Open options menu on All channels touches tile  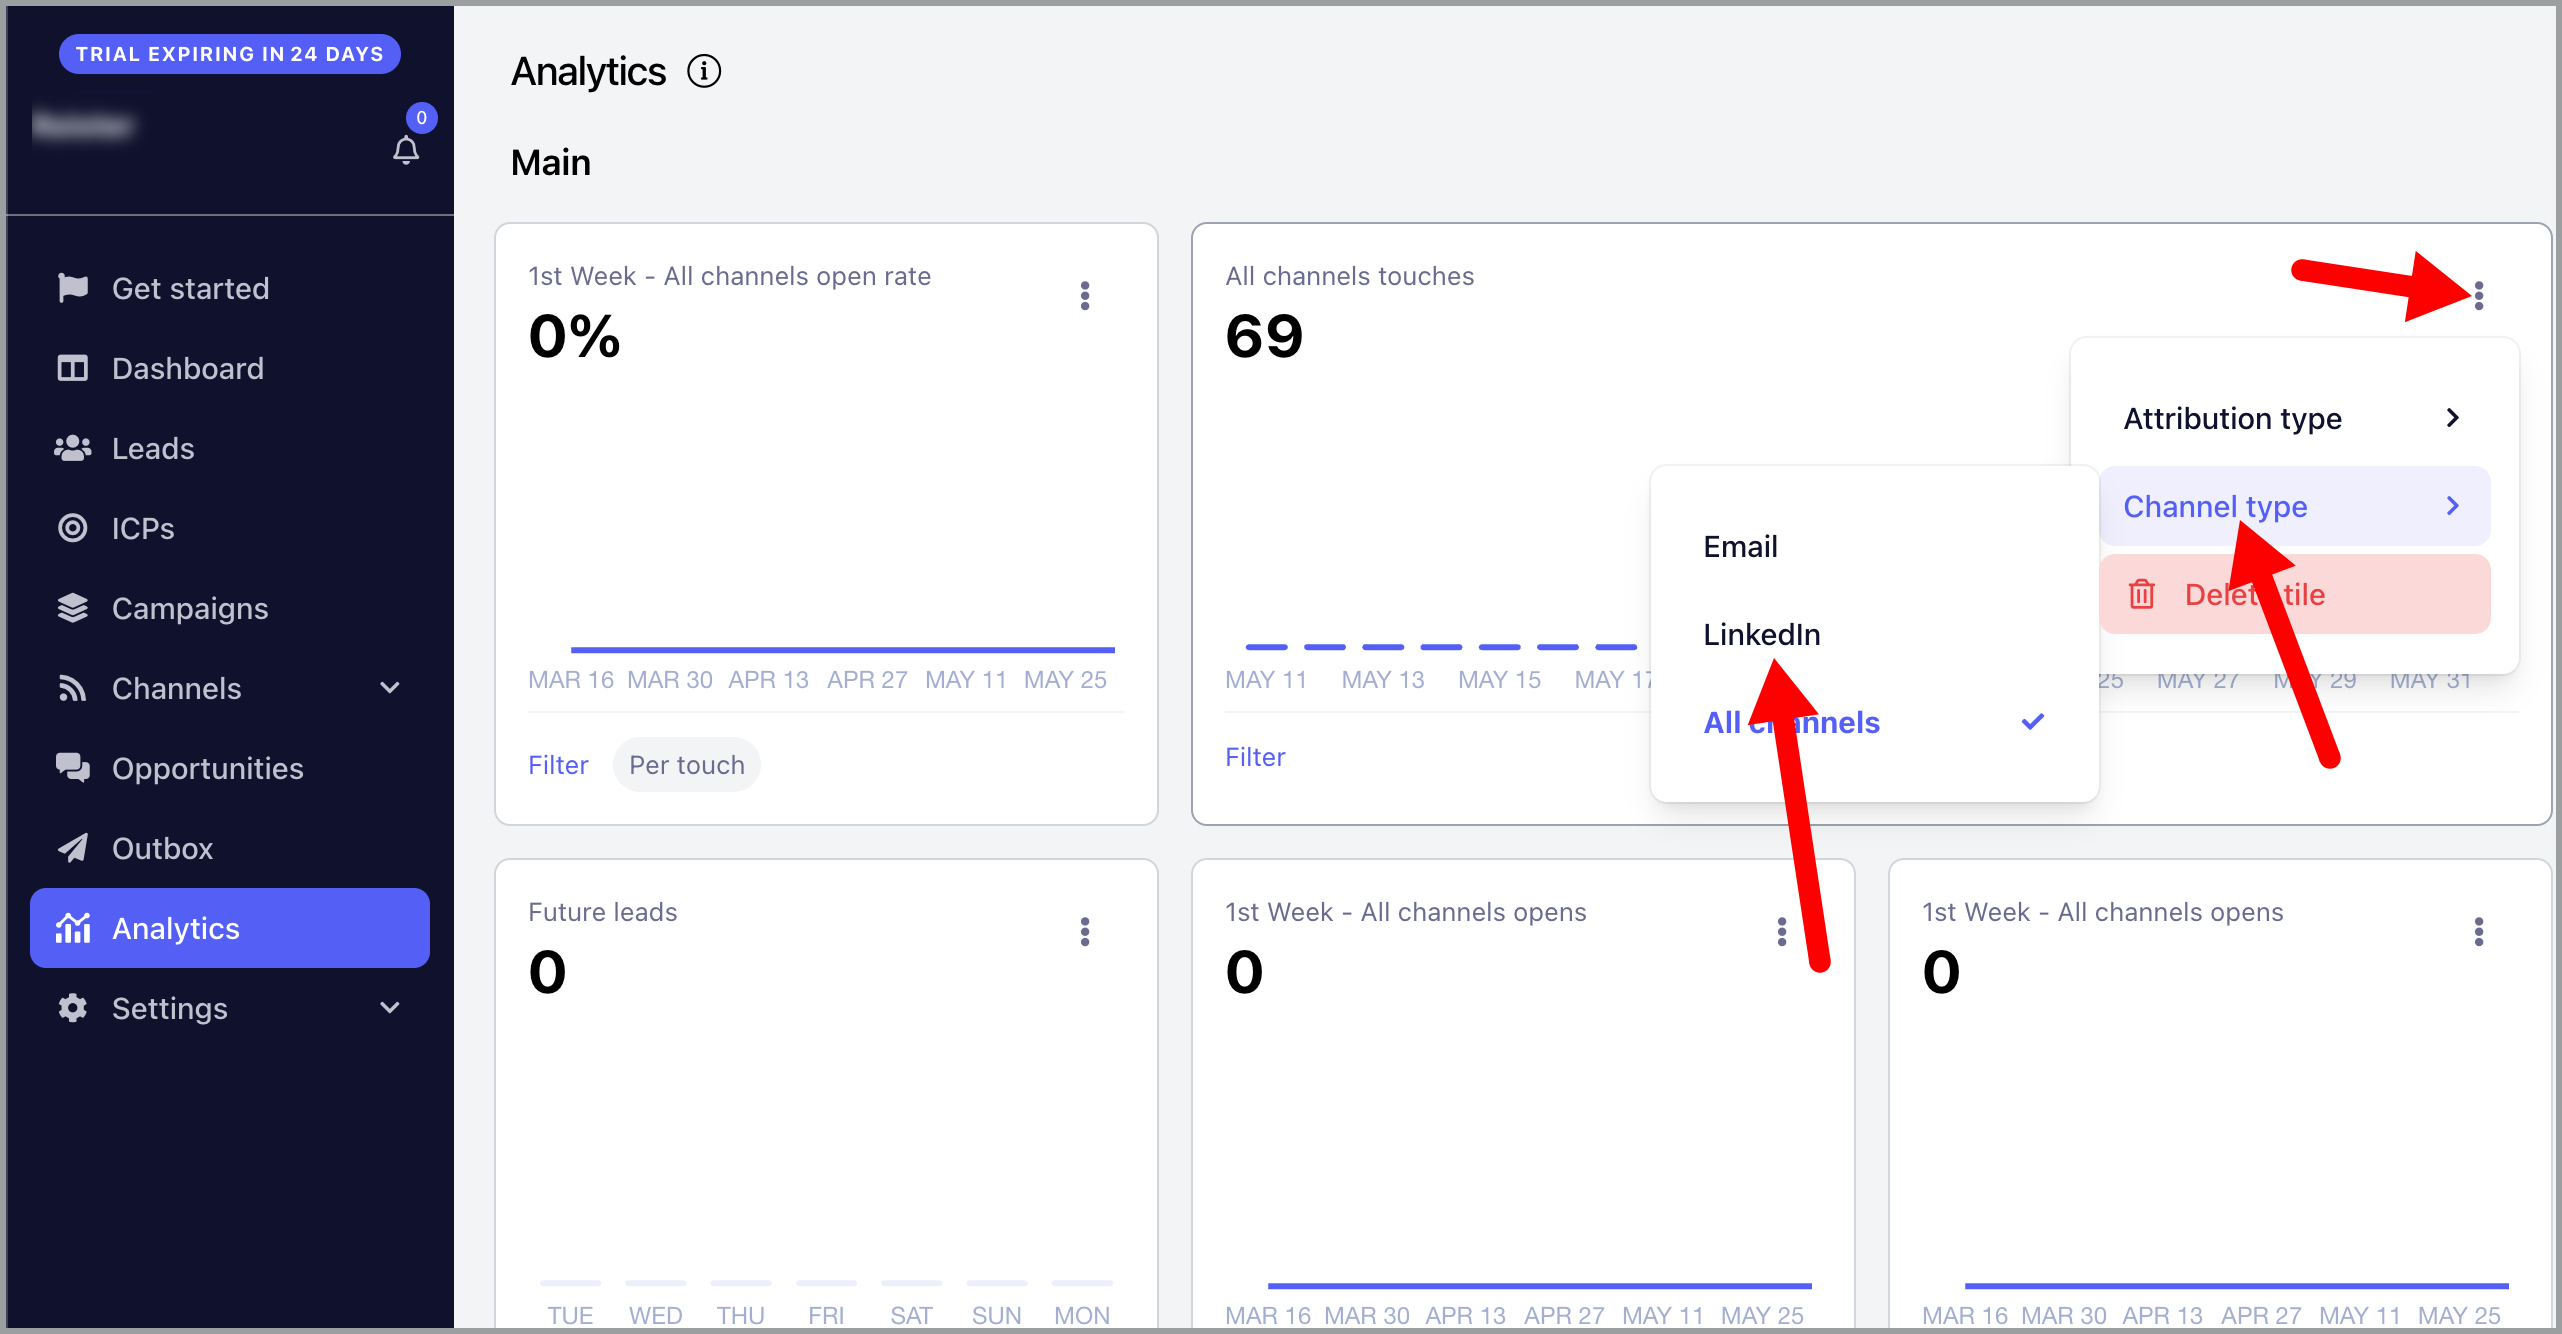point(2479,296)
